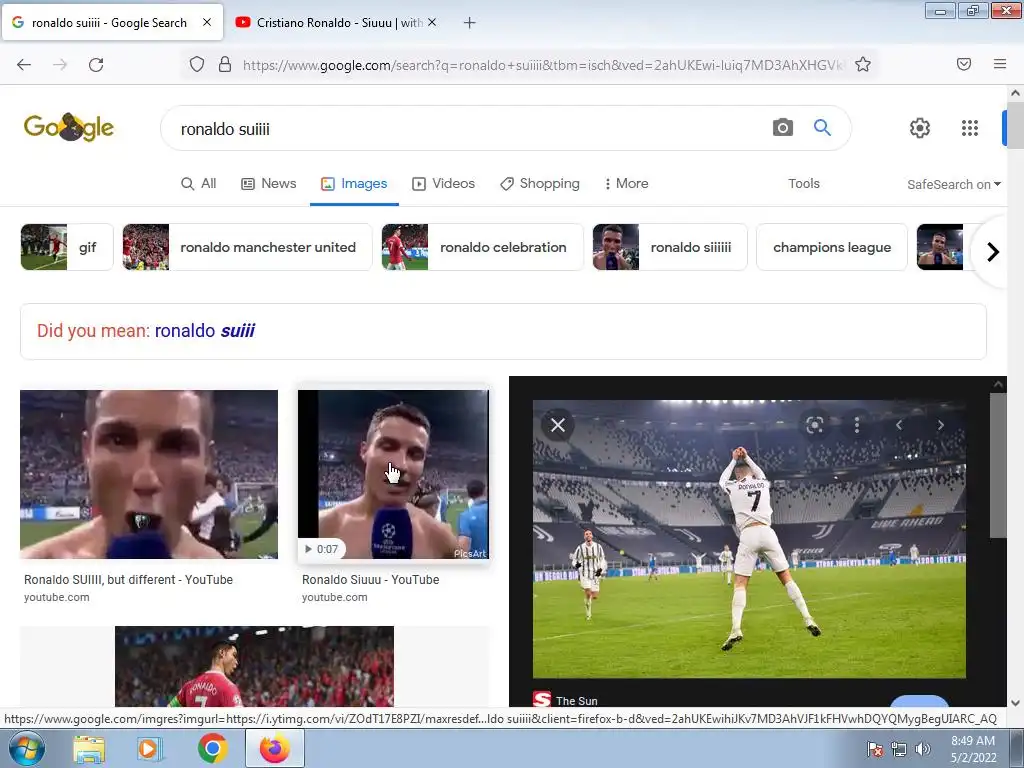Viewport: 1024px width, 768px height.
Task: Follow the suggested ronaldo suiii link
Action: tap(204, 330)
